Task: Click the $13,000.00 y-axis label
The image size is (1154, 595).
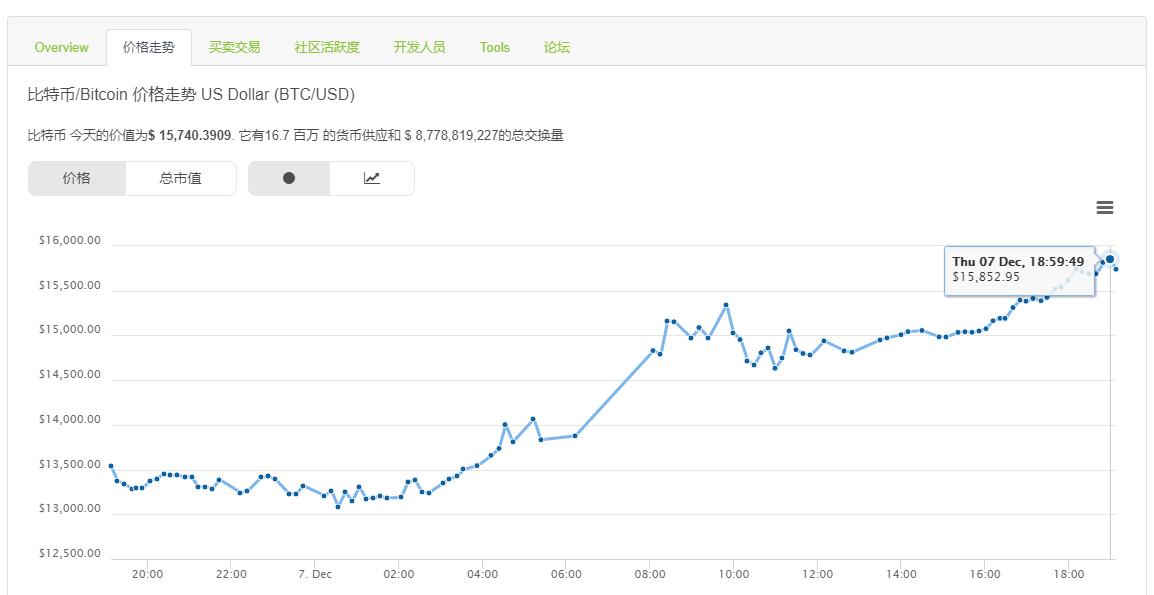Action: [69, 509]
